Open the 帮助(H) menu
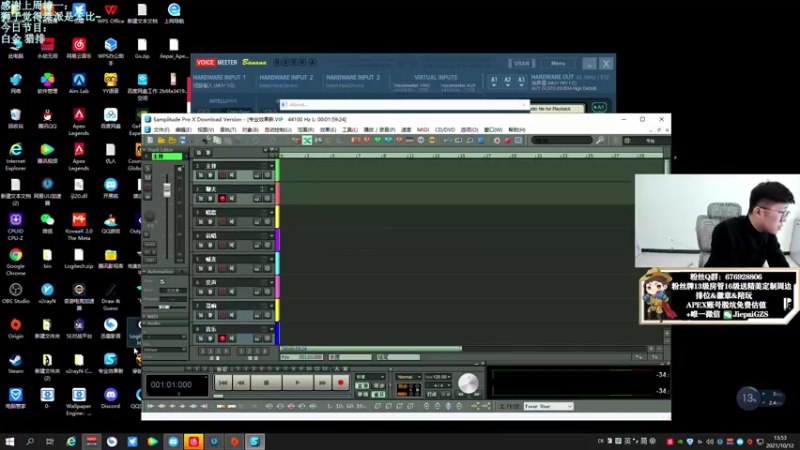The height and width of the screenshot is (450, 800). 517,130
